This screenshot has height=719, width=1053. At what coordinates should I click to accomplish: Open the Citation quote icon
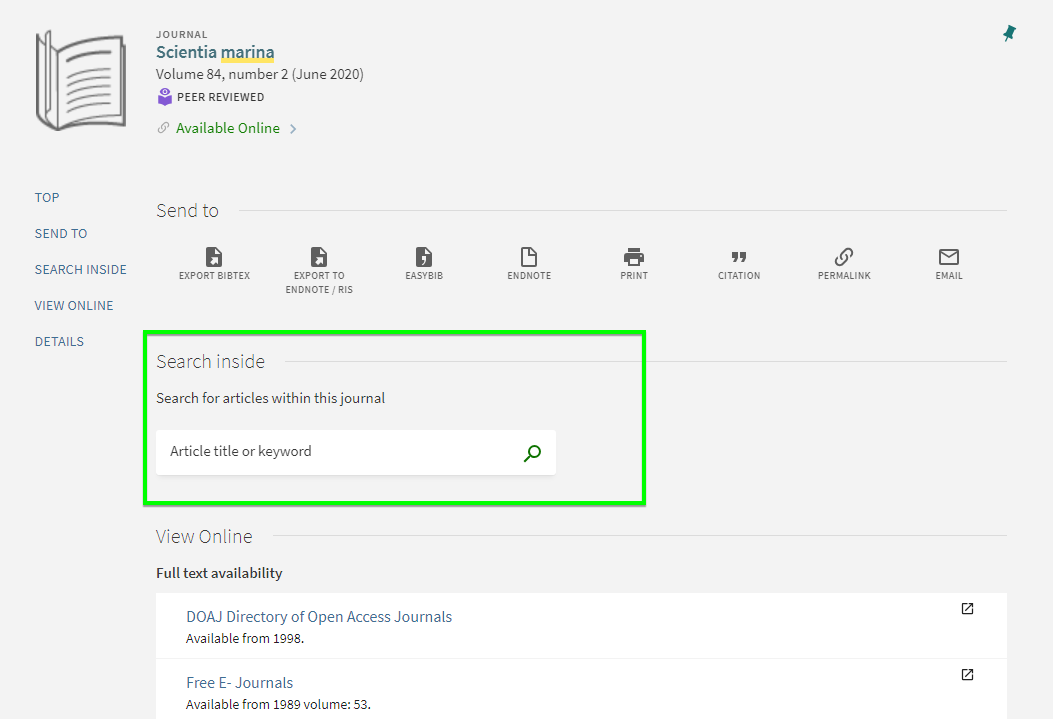739,257
